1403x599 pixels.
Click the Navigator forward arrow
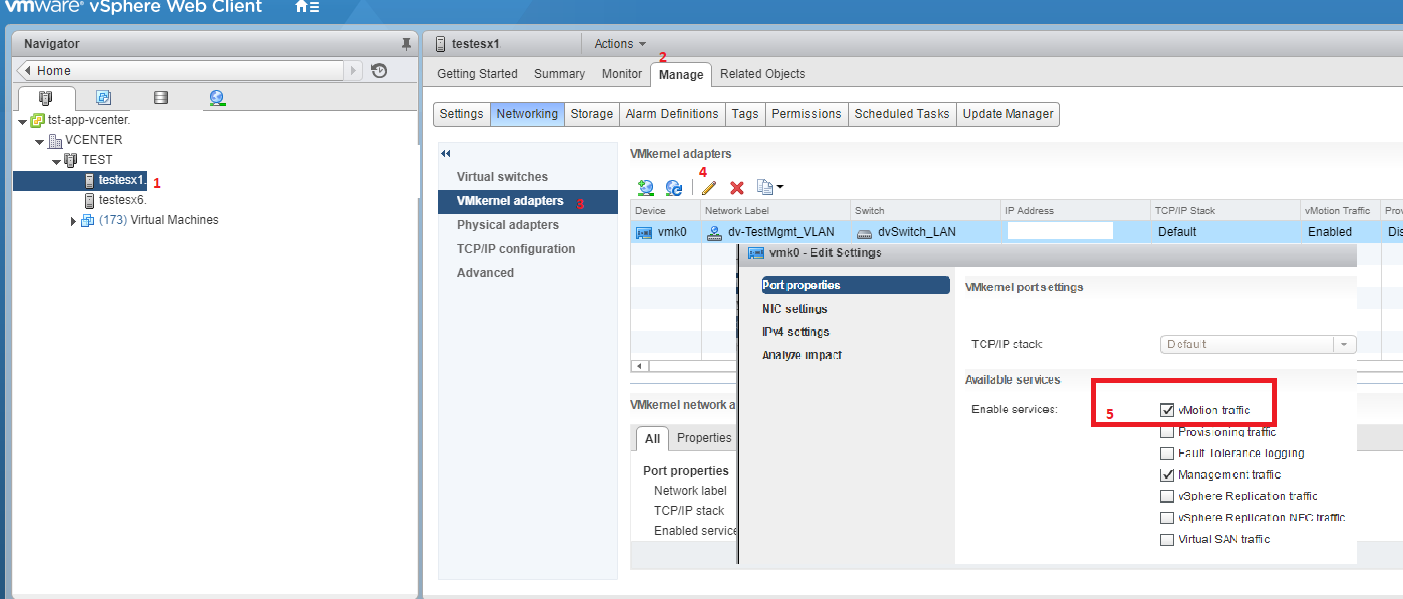(353, 71)
